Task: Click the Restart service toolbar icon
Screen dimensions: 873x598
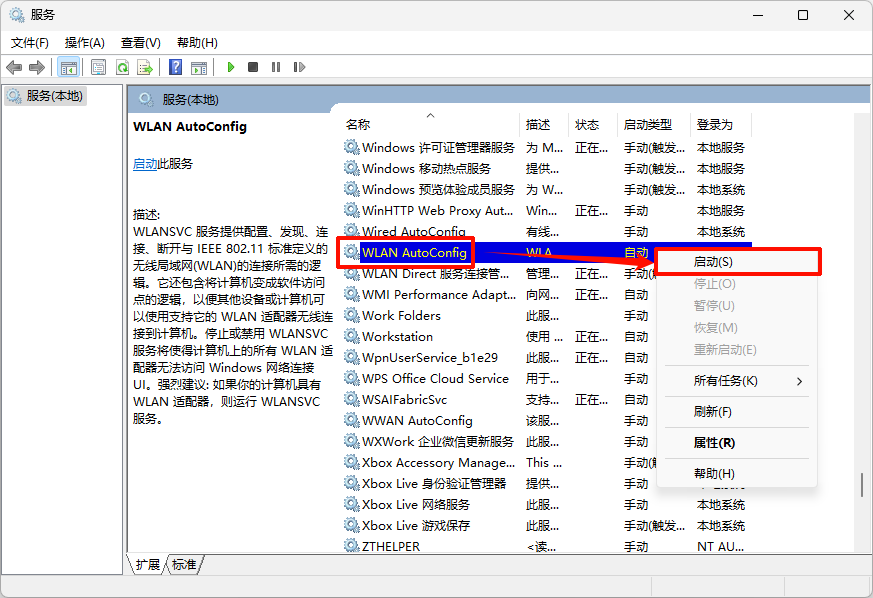Action: click(x=299, y=67)
